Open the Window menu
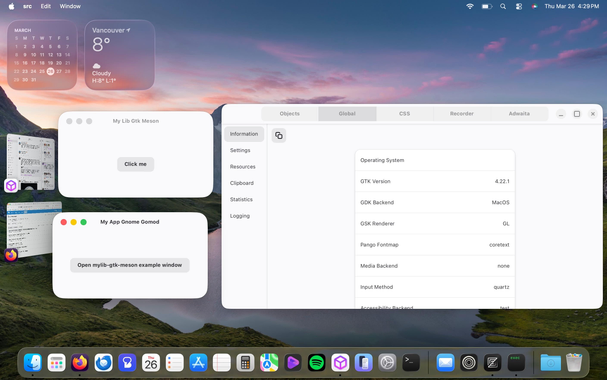 [x=70, y=6]
